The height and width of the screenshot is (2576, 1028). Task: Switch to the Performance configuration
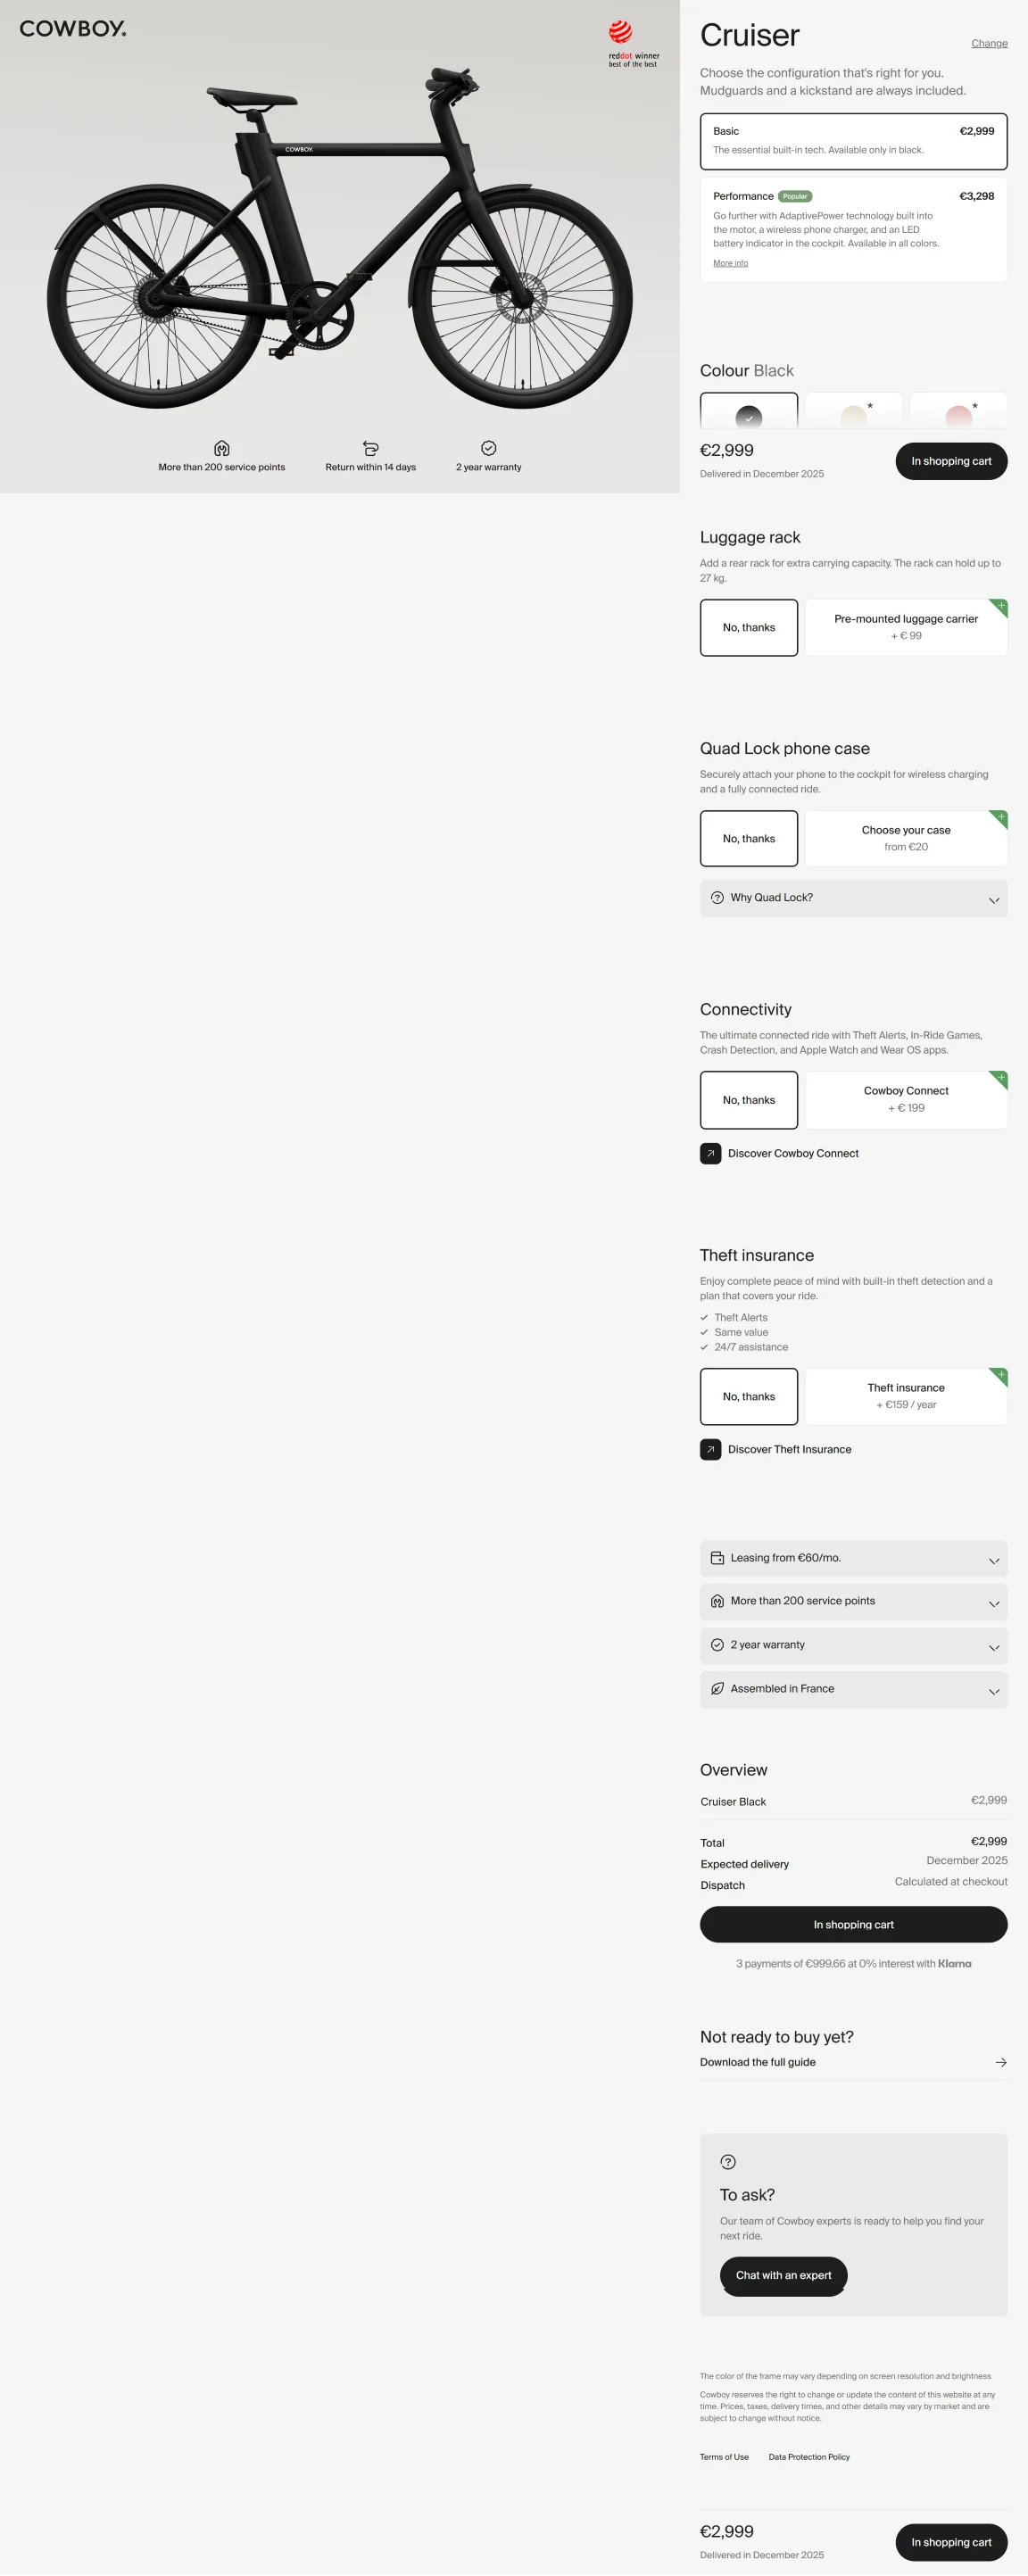(853, 228)
